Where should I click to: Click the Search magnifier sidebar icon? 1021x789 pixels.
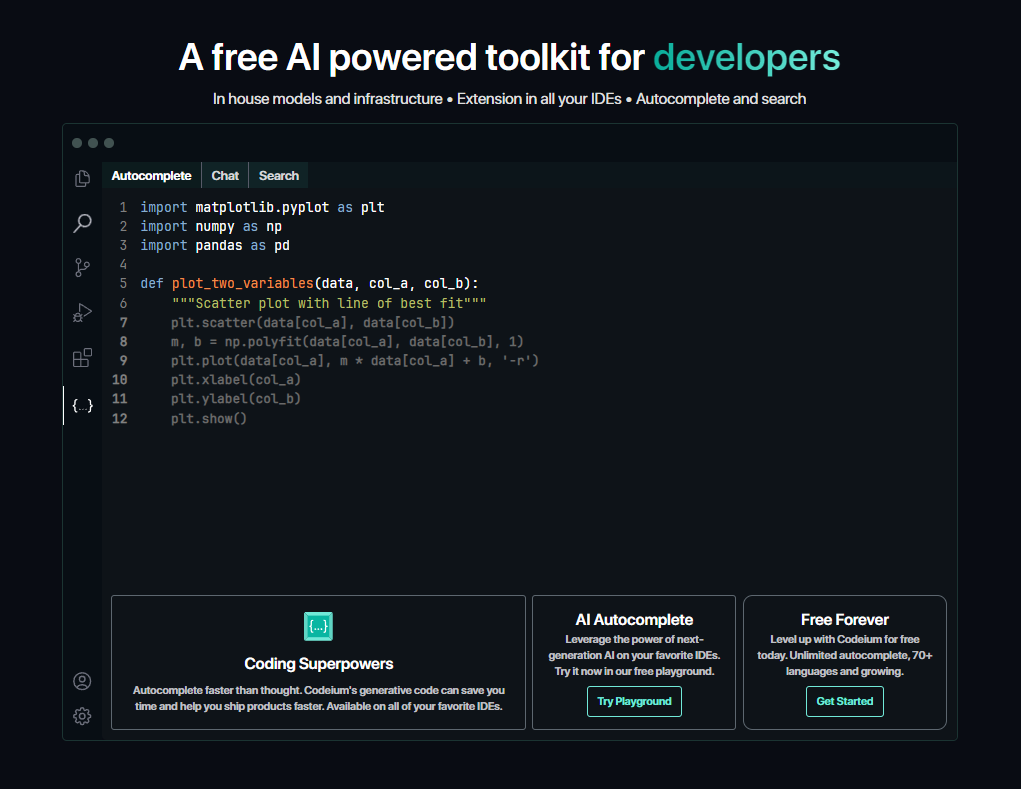tap(82, 223)
